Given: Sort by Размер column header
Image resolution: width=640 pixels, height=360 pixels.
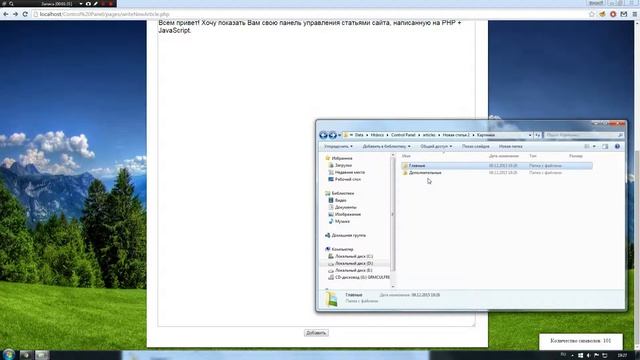Looking at the screenshot, I should point(576,156).
